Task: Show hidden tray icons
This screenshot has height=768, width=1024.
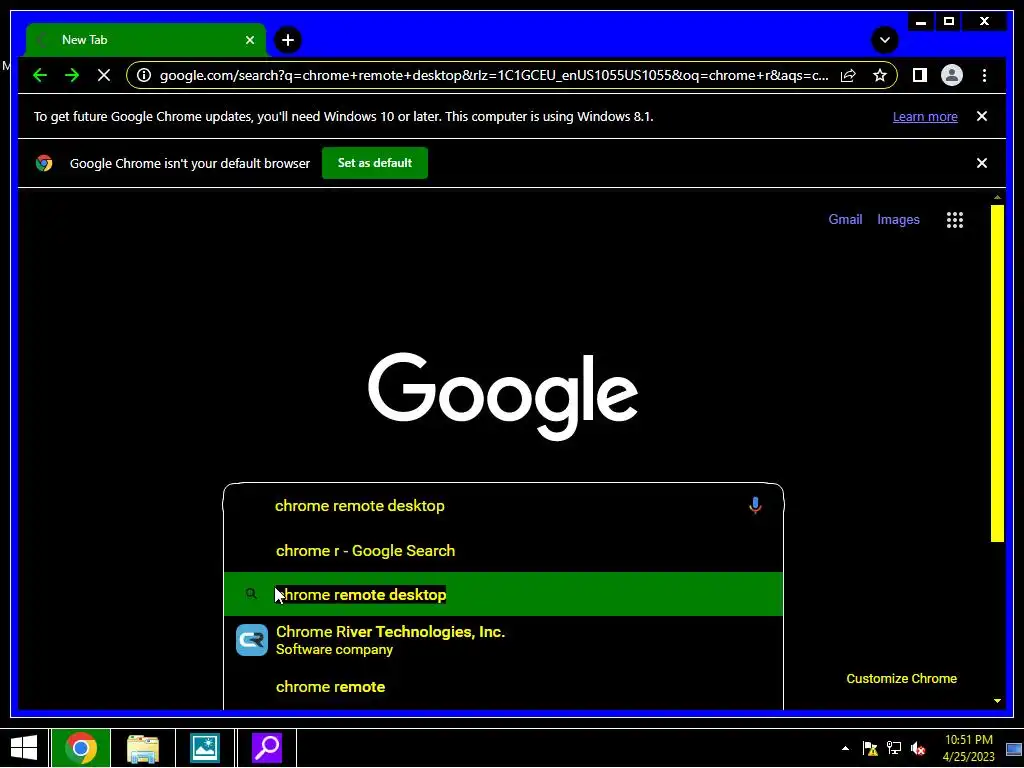Action: click(846, 748)
